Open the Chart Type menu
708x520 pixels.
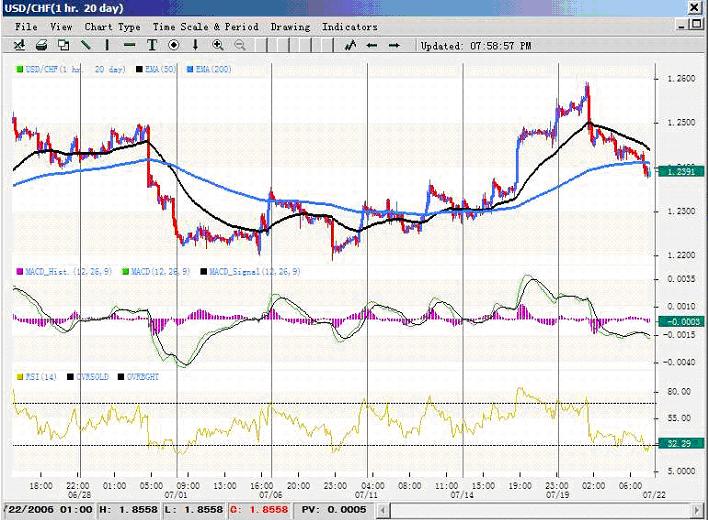(113, 26)
